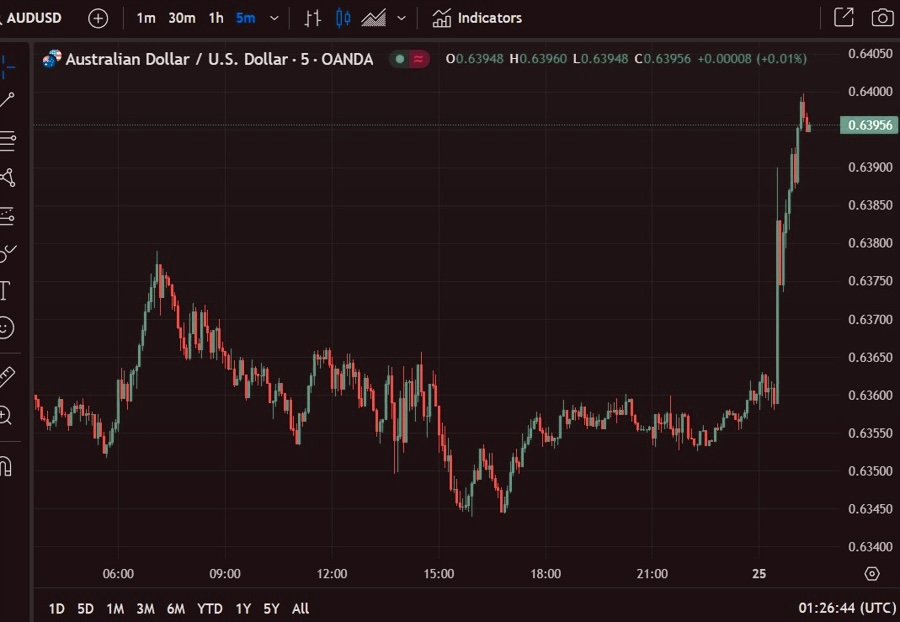Click the UTC time zone clock
Screen dimensions: 900x622
pyautogui.click(x=846, y=608)
